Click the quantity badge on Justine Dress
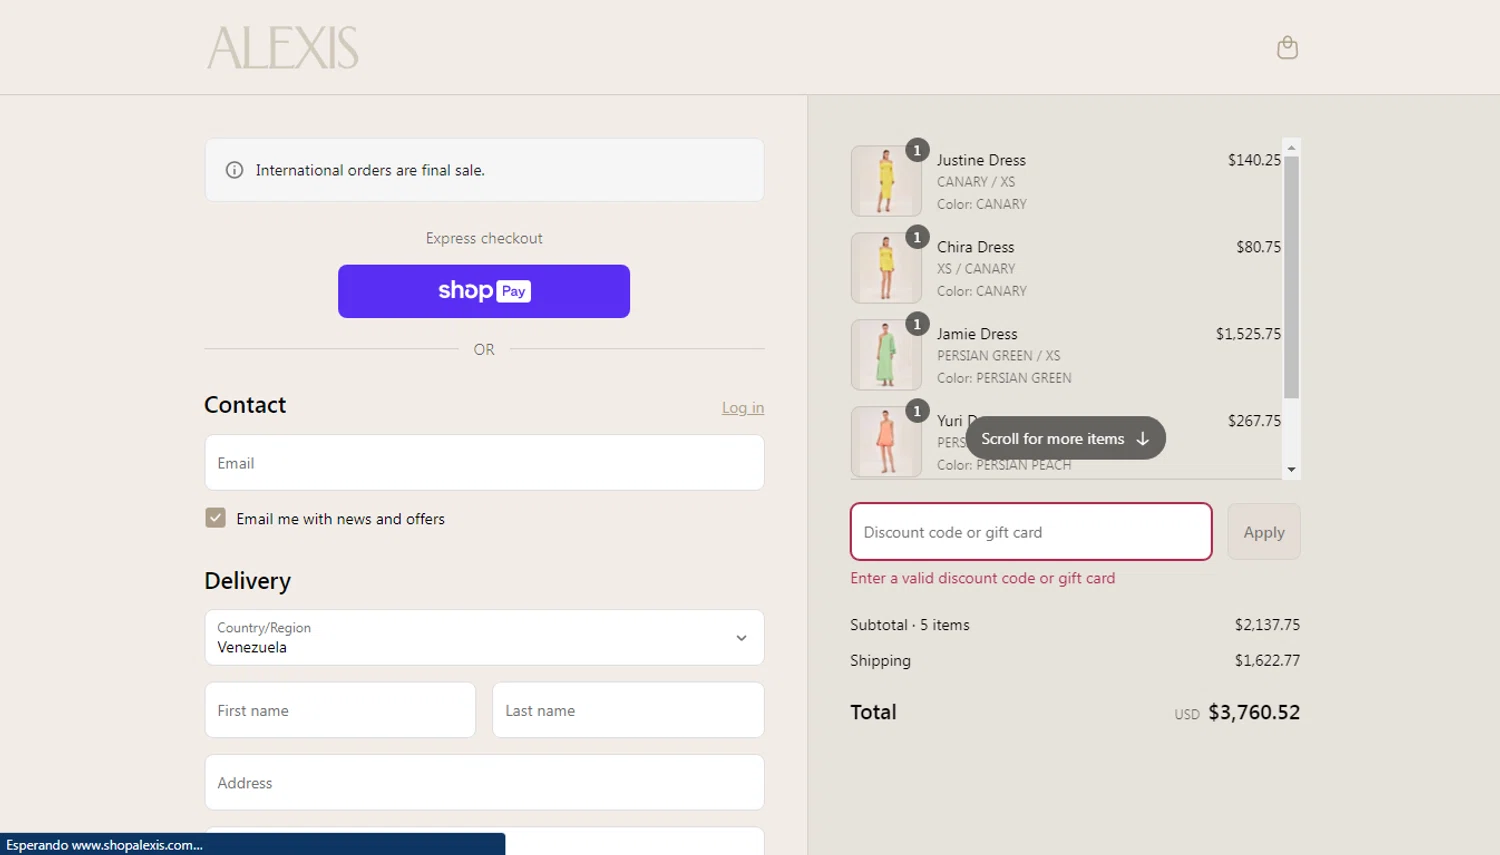 point(917,150)
